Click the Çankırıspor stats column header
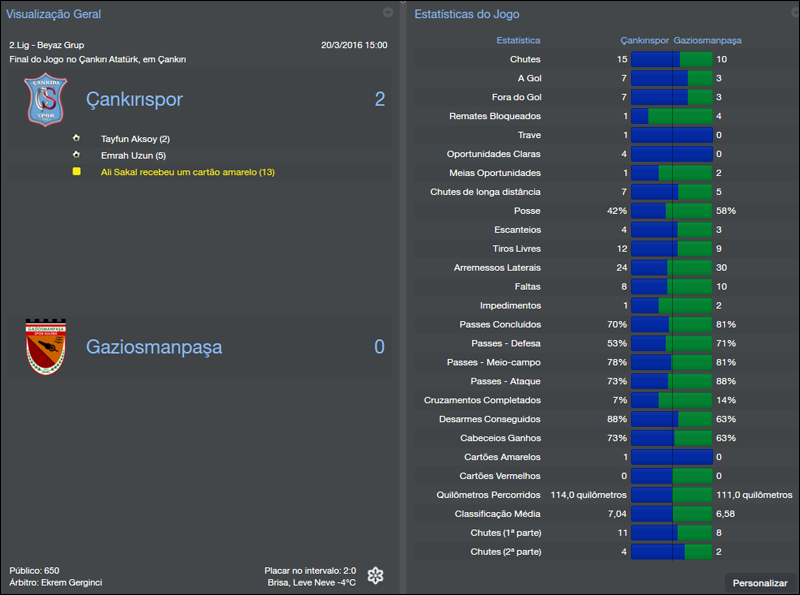 click(x=644, y=41)
